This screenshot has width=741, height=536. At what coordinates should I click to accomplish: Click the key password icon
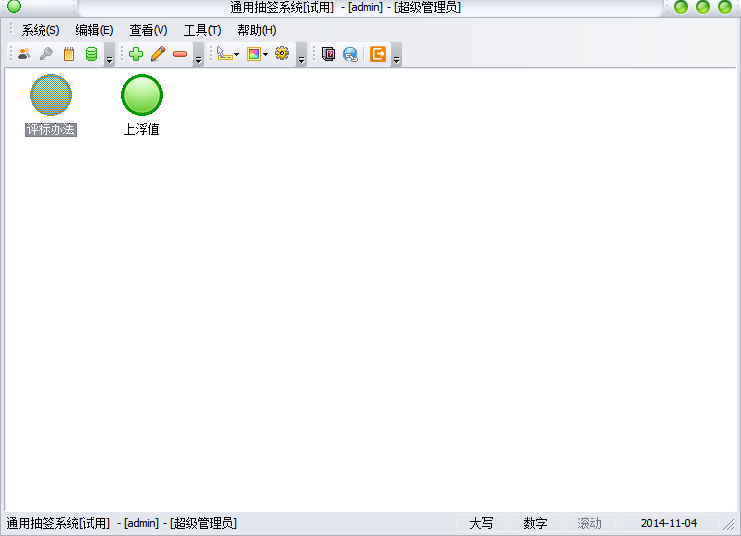(46, 54)
